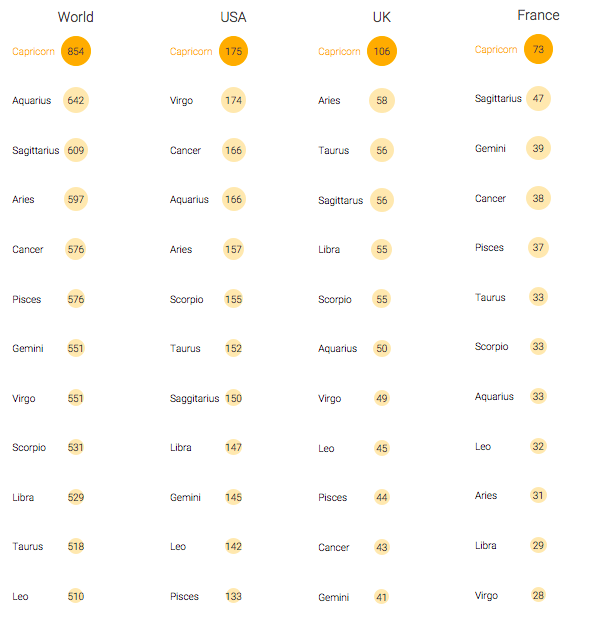The width and height of the screenshot is (600, 620).
Task: Click the Pisces label in USA column
Action: click(x=184, y=596)
